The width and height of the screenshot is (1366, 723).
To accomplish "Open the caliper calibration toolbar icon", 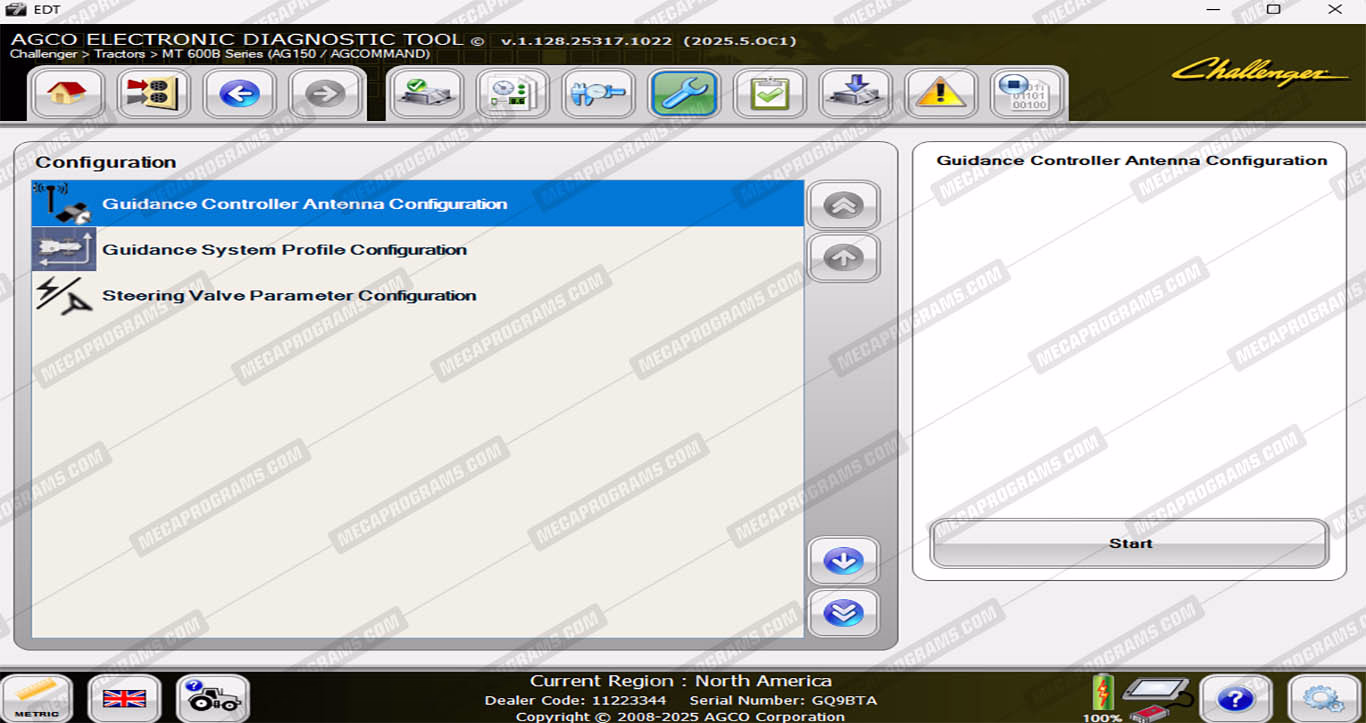I will (x=598, y=95).
